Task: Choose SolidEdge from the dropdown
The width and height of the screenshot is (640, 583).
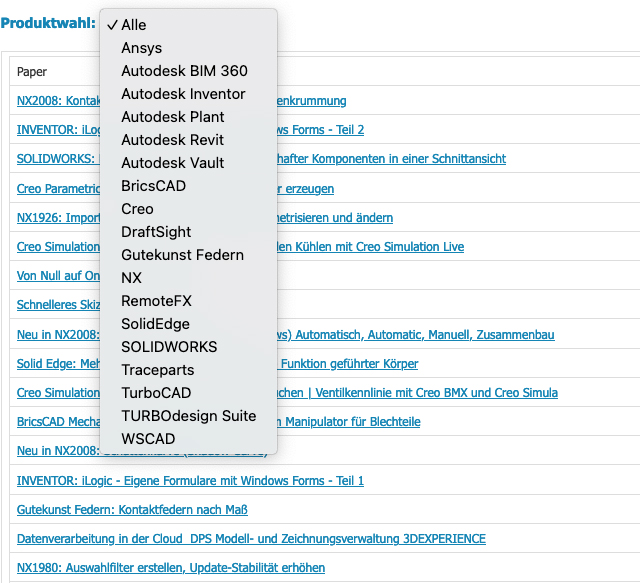Action: point(188,324)
